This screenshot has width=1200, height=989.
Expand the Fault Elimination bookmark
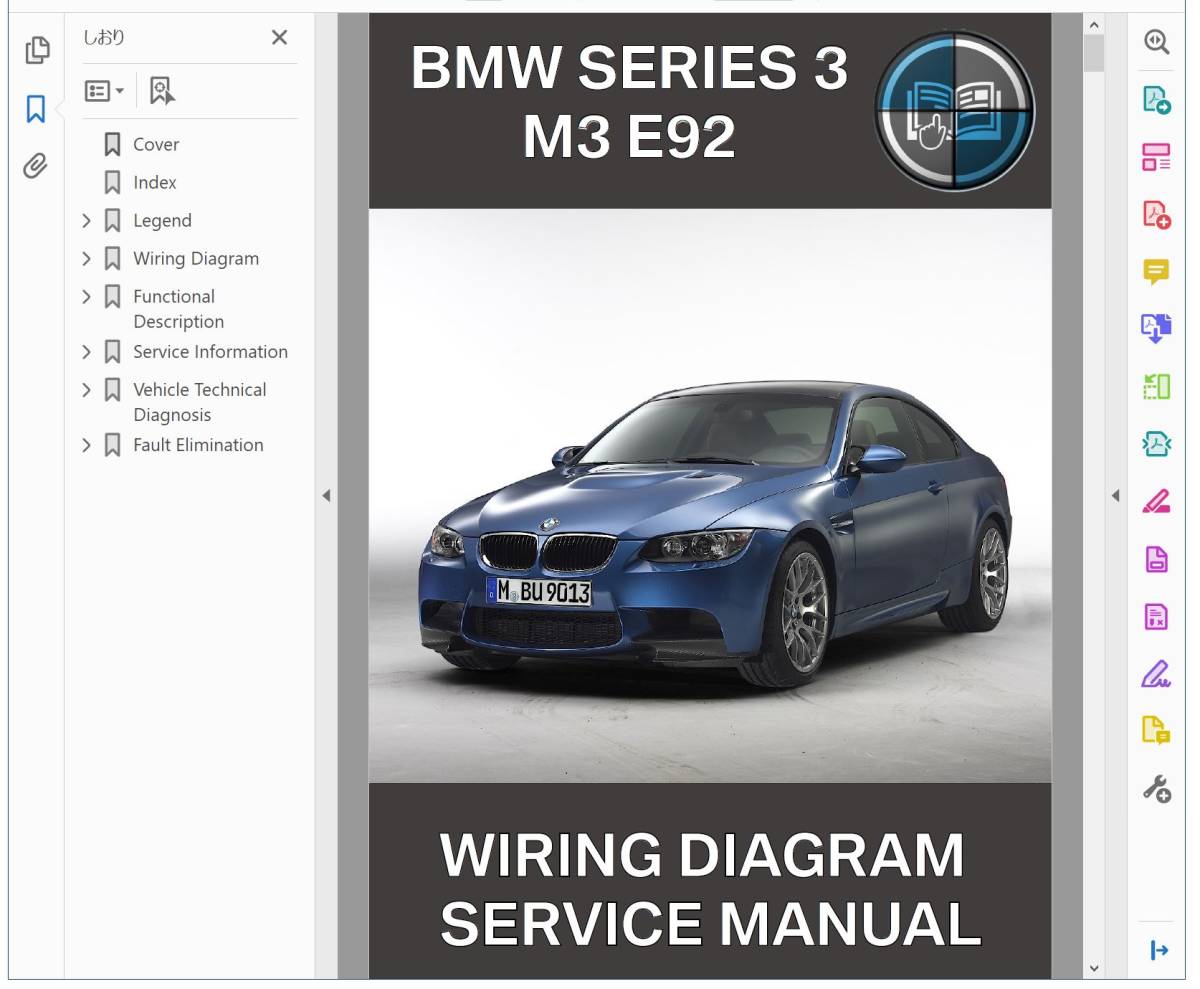pos(86,445)
